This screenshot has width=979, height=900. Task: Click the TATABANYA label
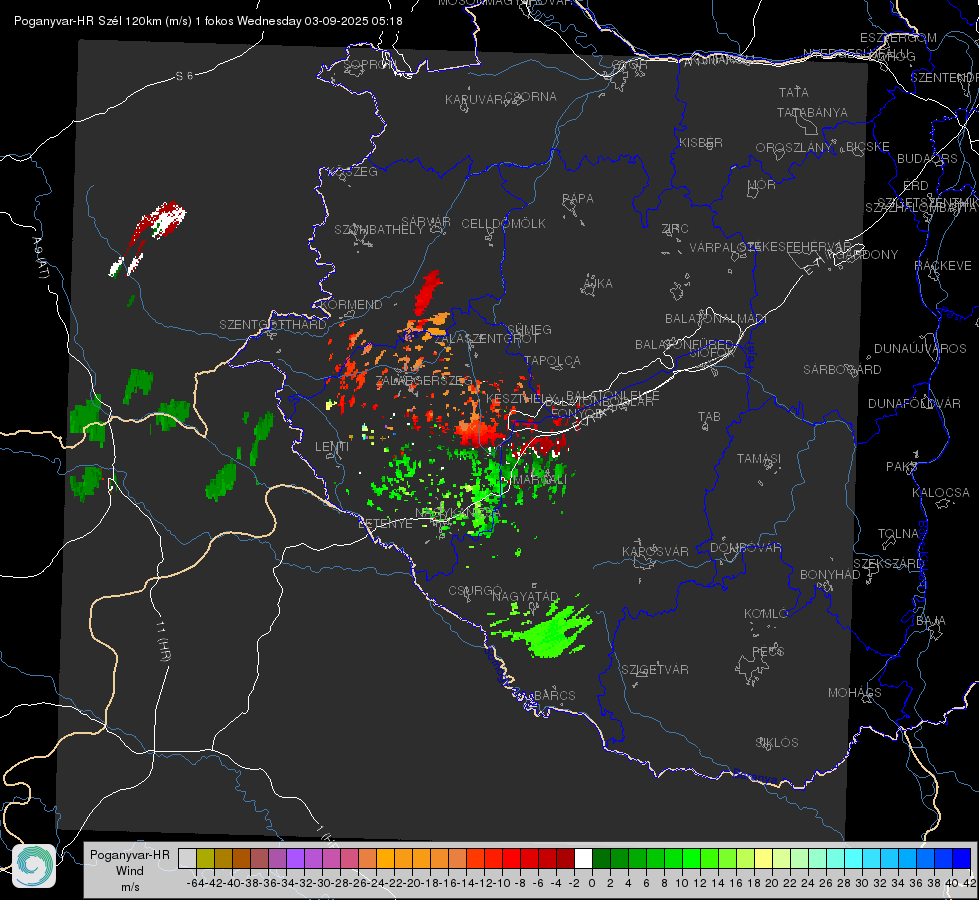(812, 112)
